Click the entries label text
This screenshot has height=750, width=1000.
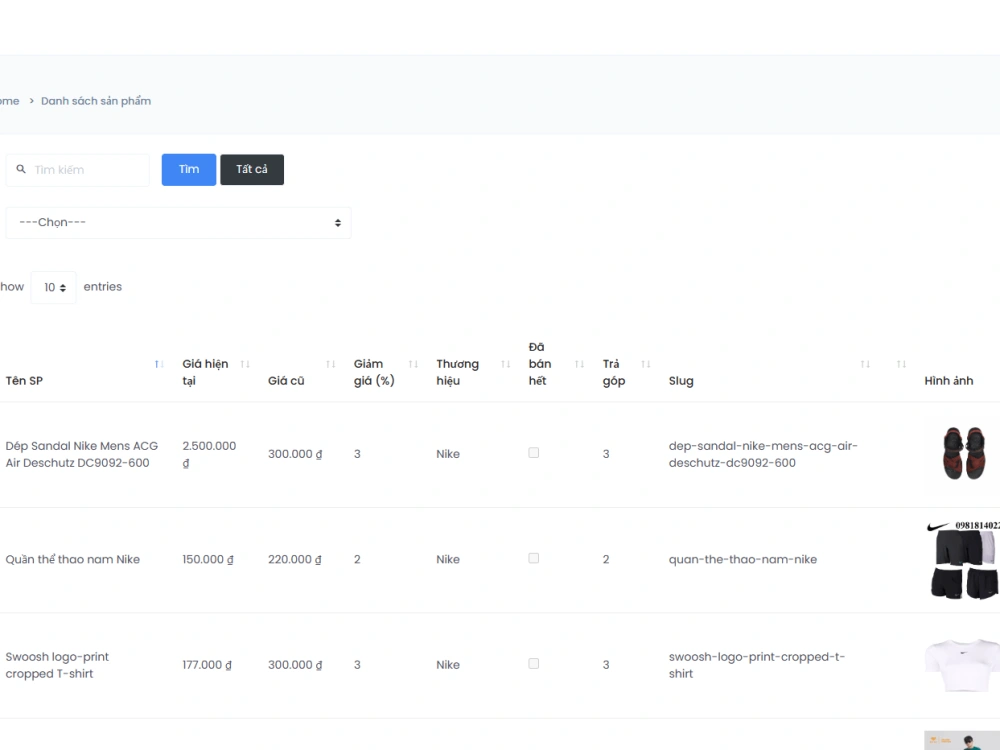103,287
